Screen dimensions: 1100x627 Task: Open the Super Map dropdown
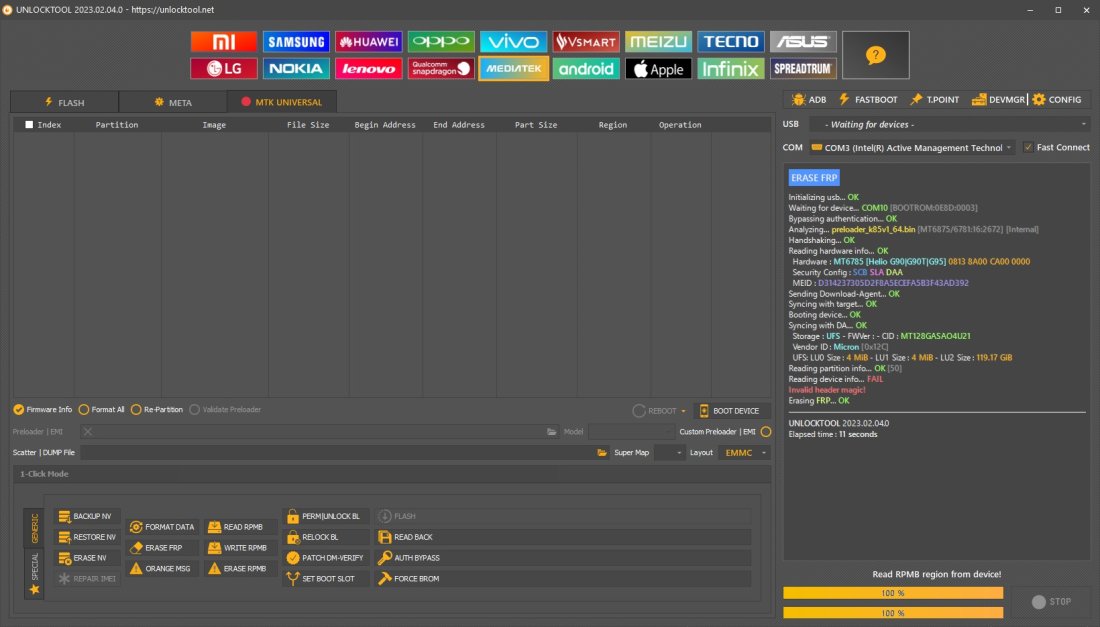669,453
